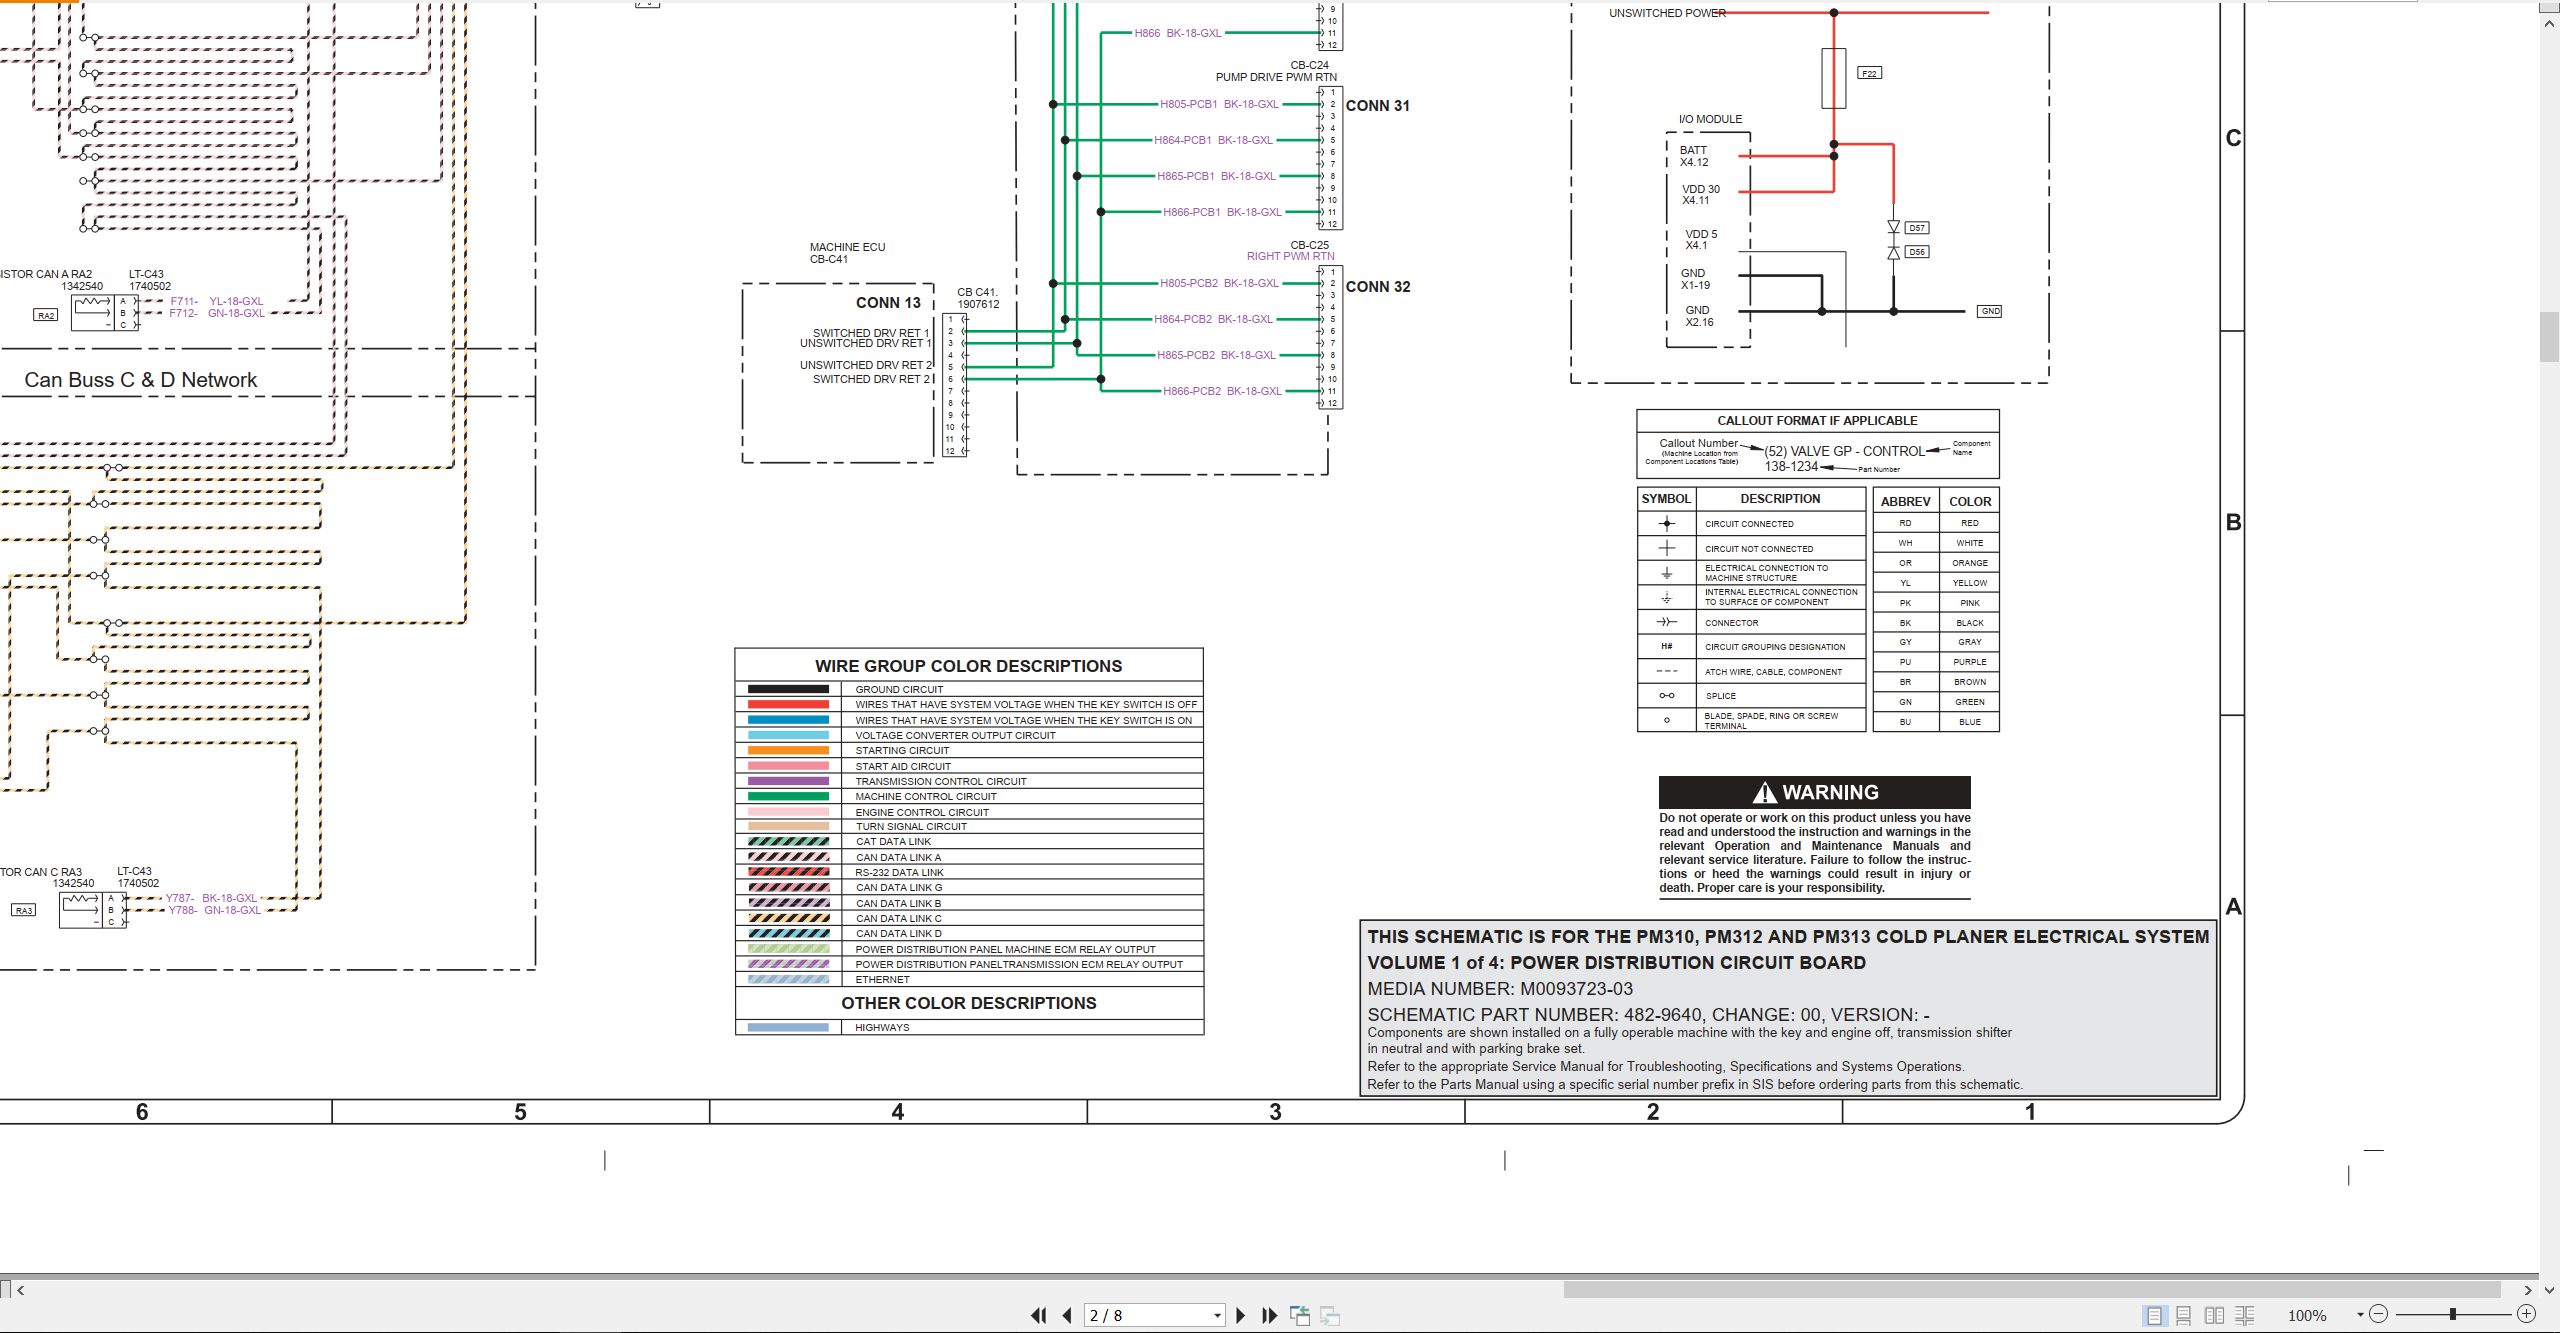The width and height of the screenshot is (2560, 1333).
Task: Click the WIRE GROUP COLOR DESCRIPTIONS title
Action: point(968,666)
